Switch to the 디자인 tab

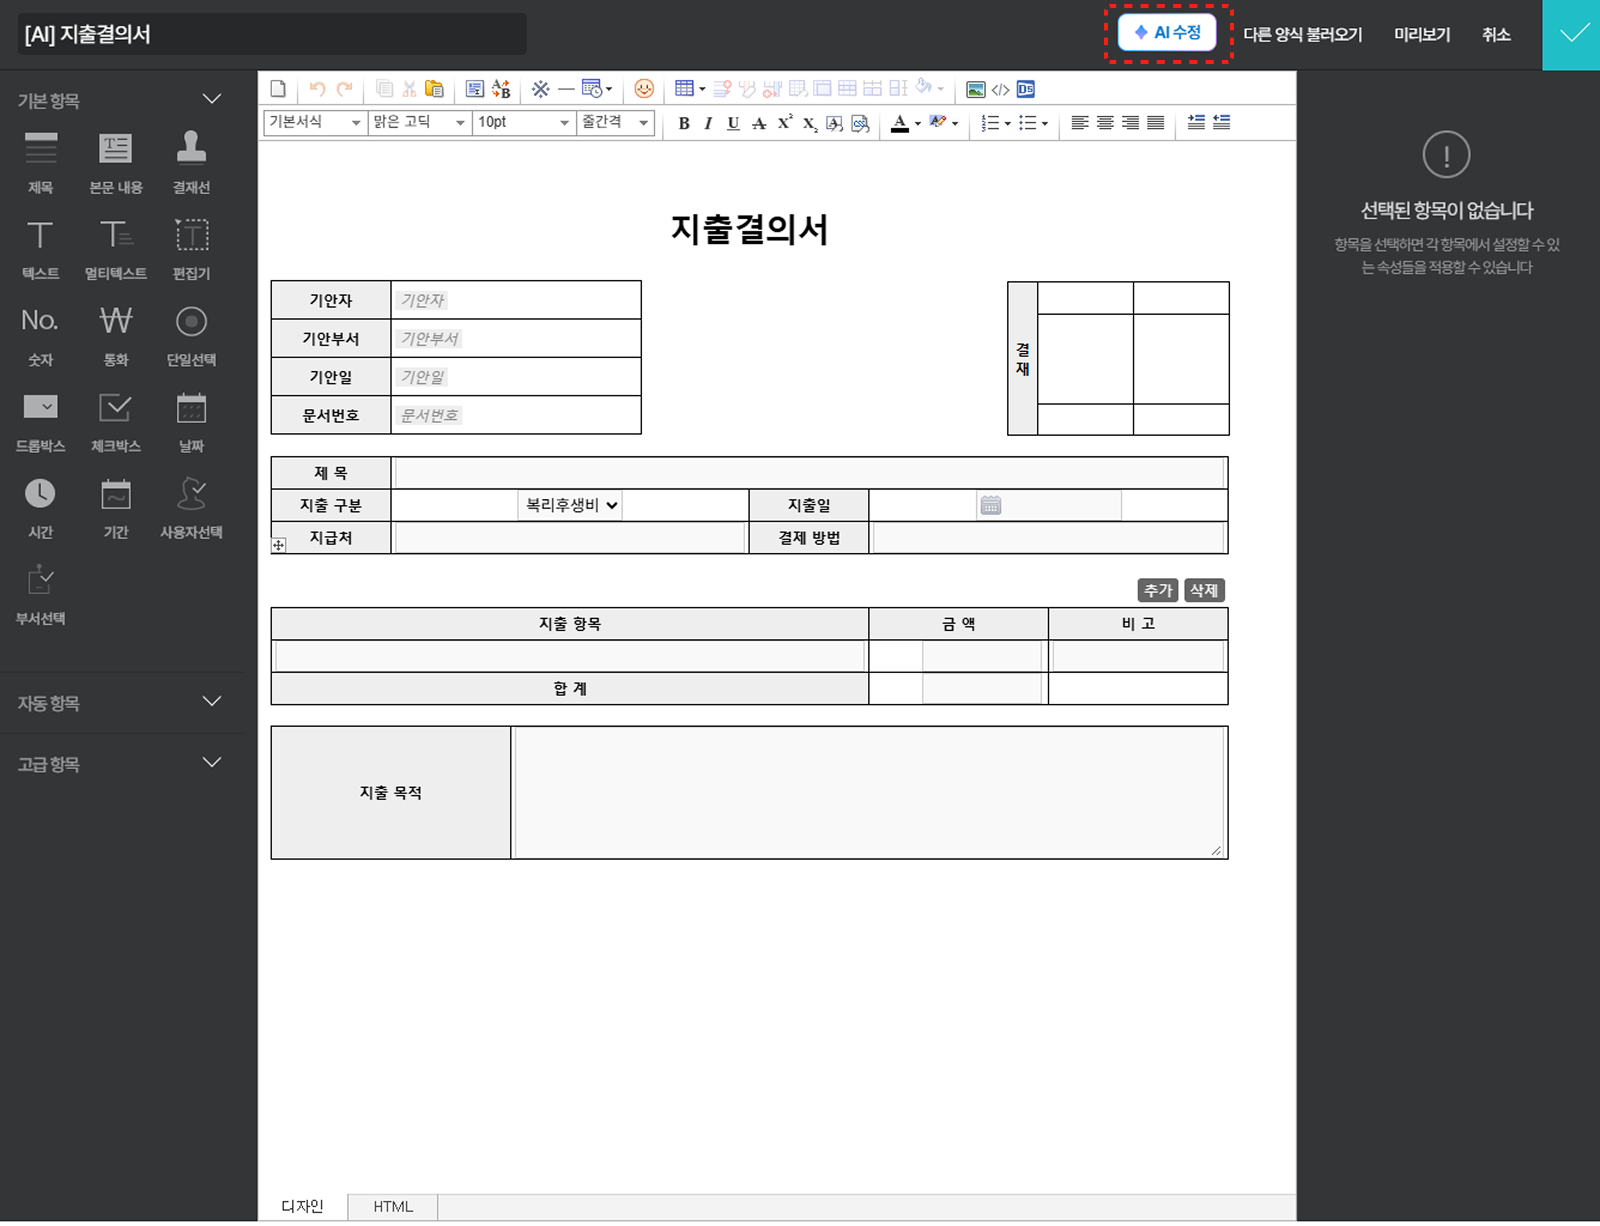pos(303,1206)
